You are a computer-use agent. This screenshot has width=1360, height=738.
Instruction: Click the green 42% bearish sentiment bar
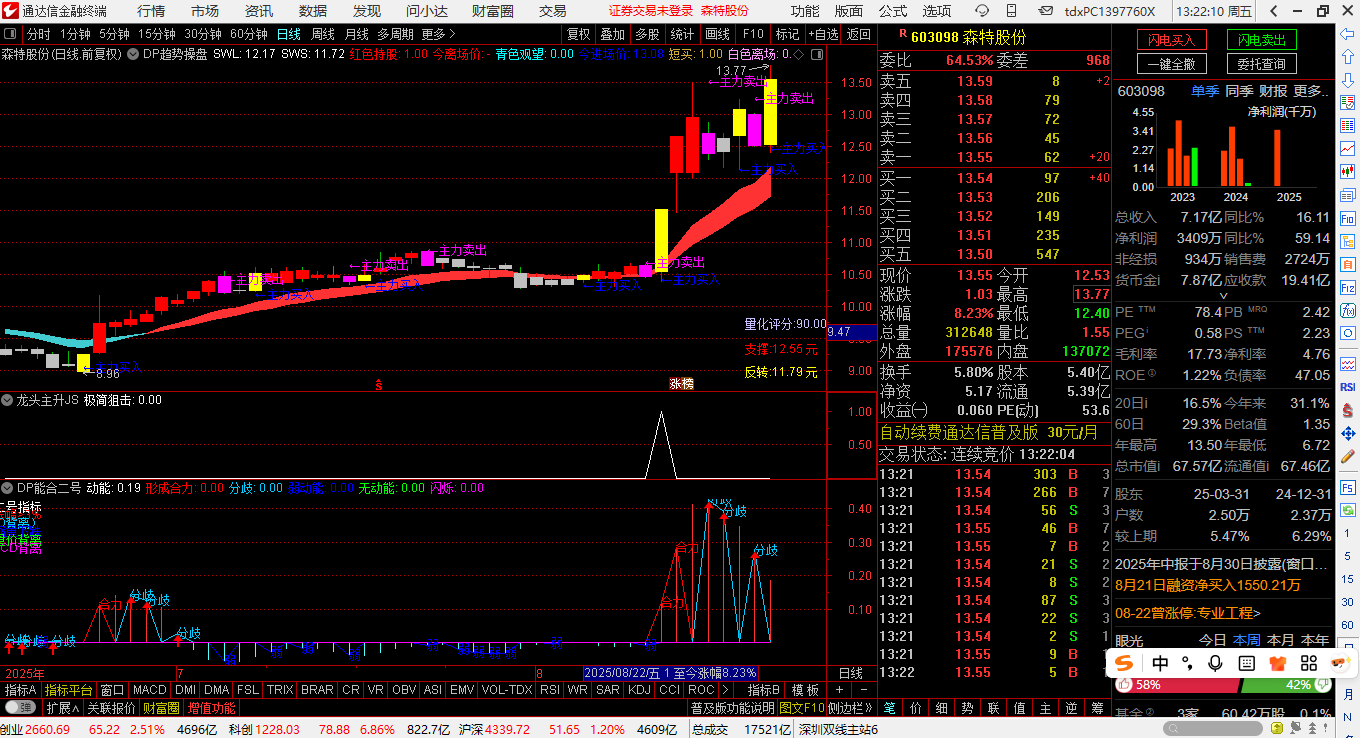pyautogui.click(x=1287, y=685)
